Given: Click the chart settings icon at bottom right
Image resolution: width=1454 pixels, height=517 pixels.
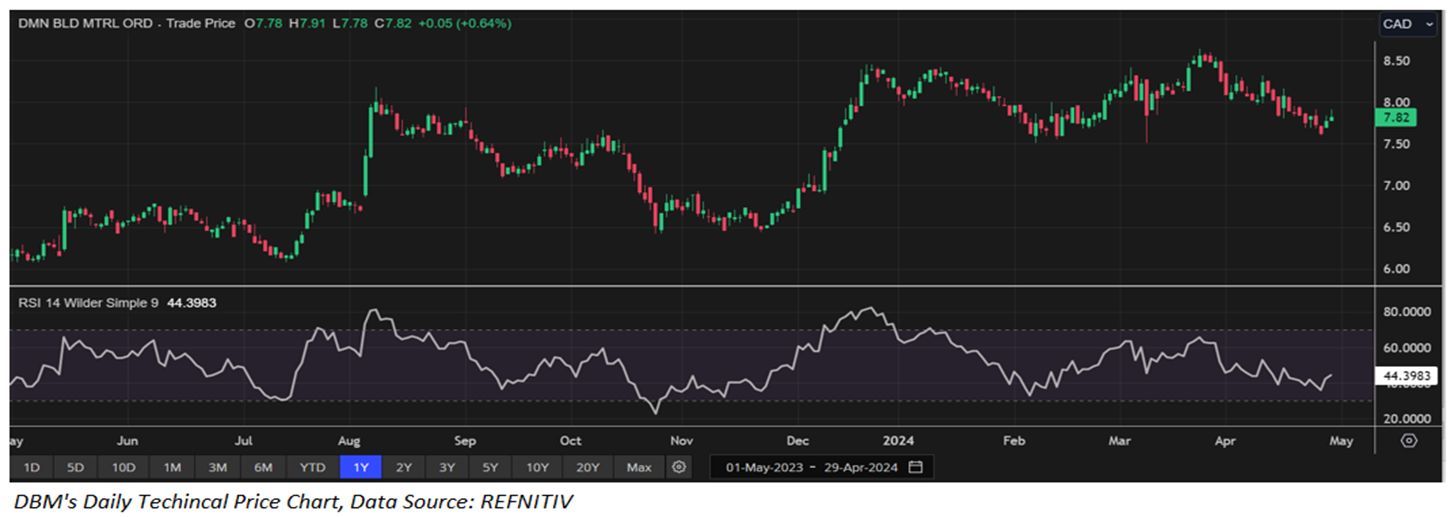Looking at the screenshot, I should (1409, 440).
